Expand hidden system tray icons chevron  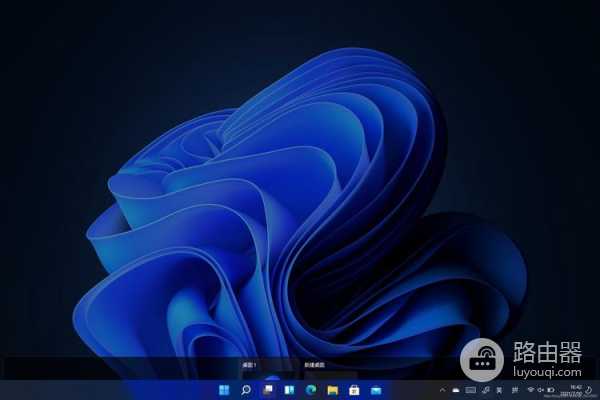pos(441,389)
